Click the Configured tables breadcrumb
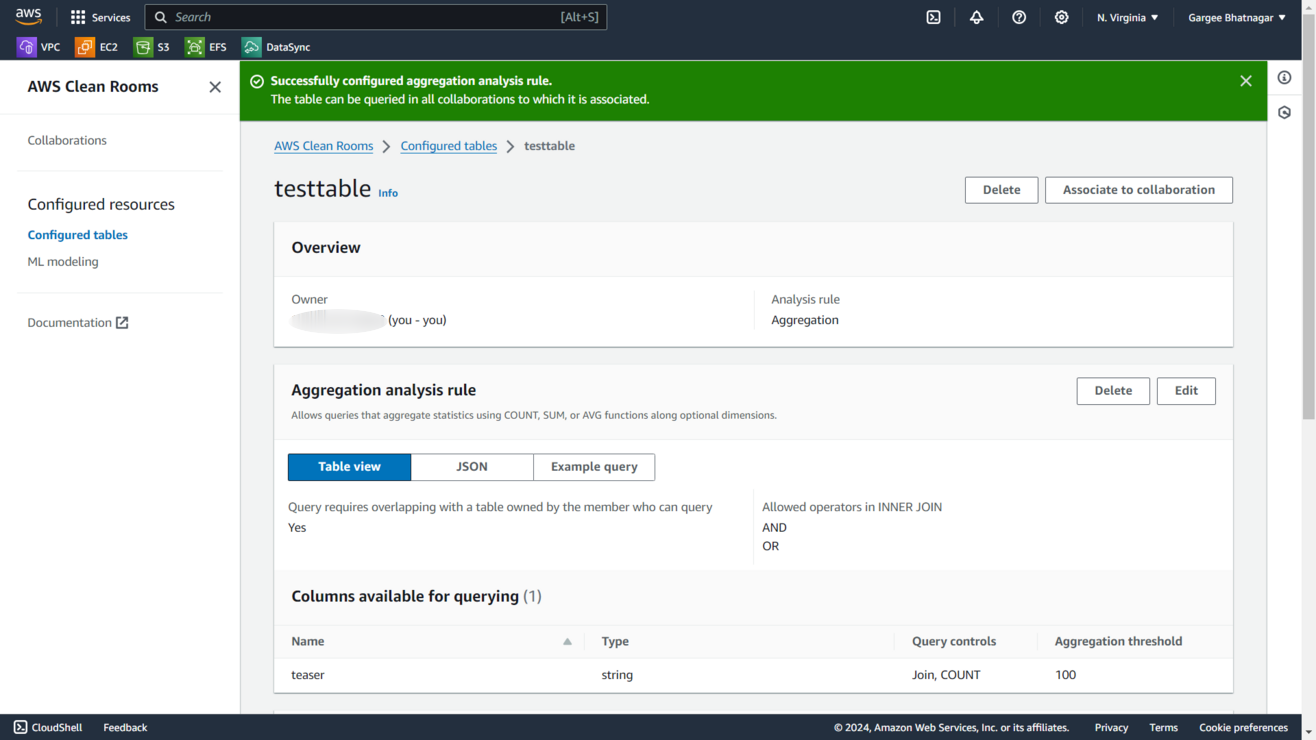The height and width of the screenshot is (740, 1316). (448, 146)
